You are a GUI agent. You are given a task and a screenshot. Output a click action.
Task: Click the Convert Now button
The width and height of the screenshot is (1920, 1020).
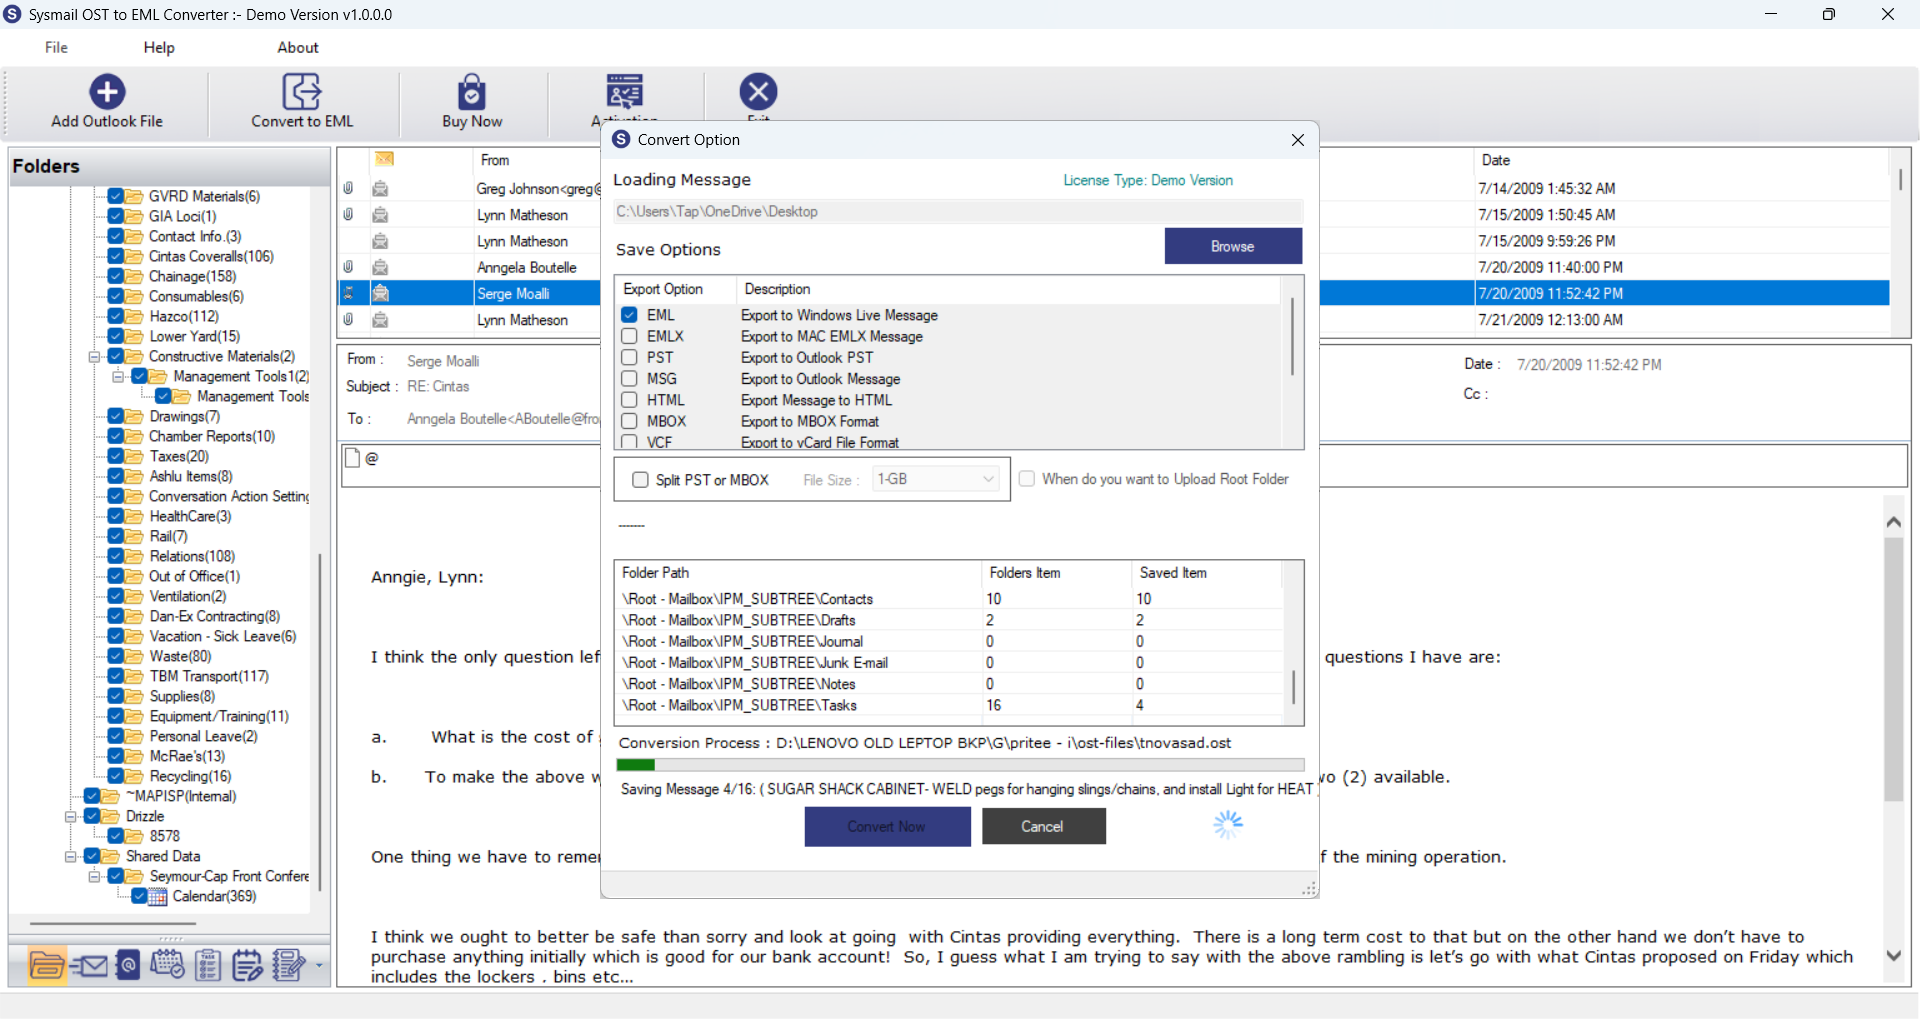coord(887,826)
